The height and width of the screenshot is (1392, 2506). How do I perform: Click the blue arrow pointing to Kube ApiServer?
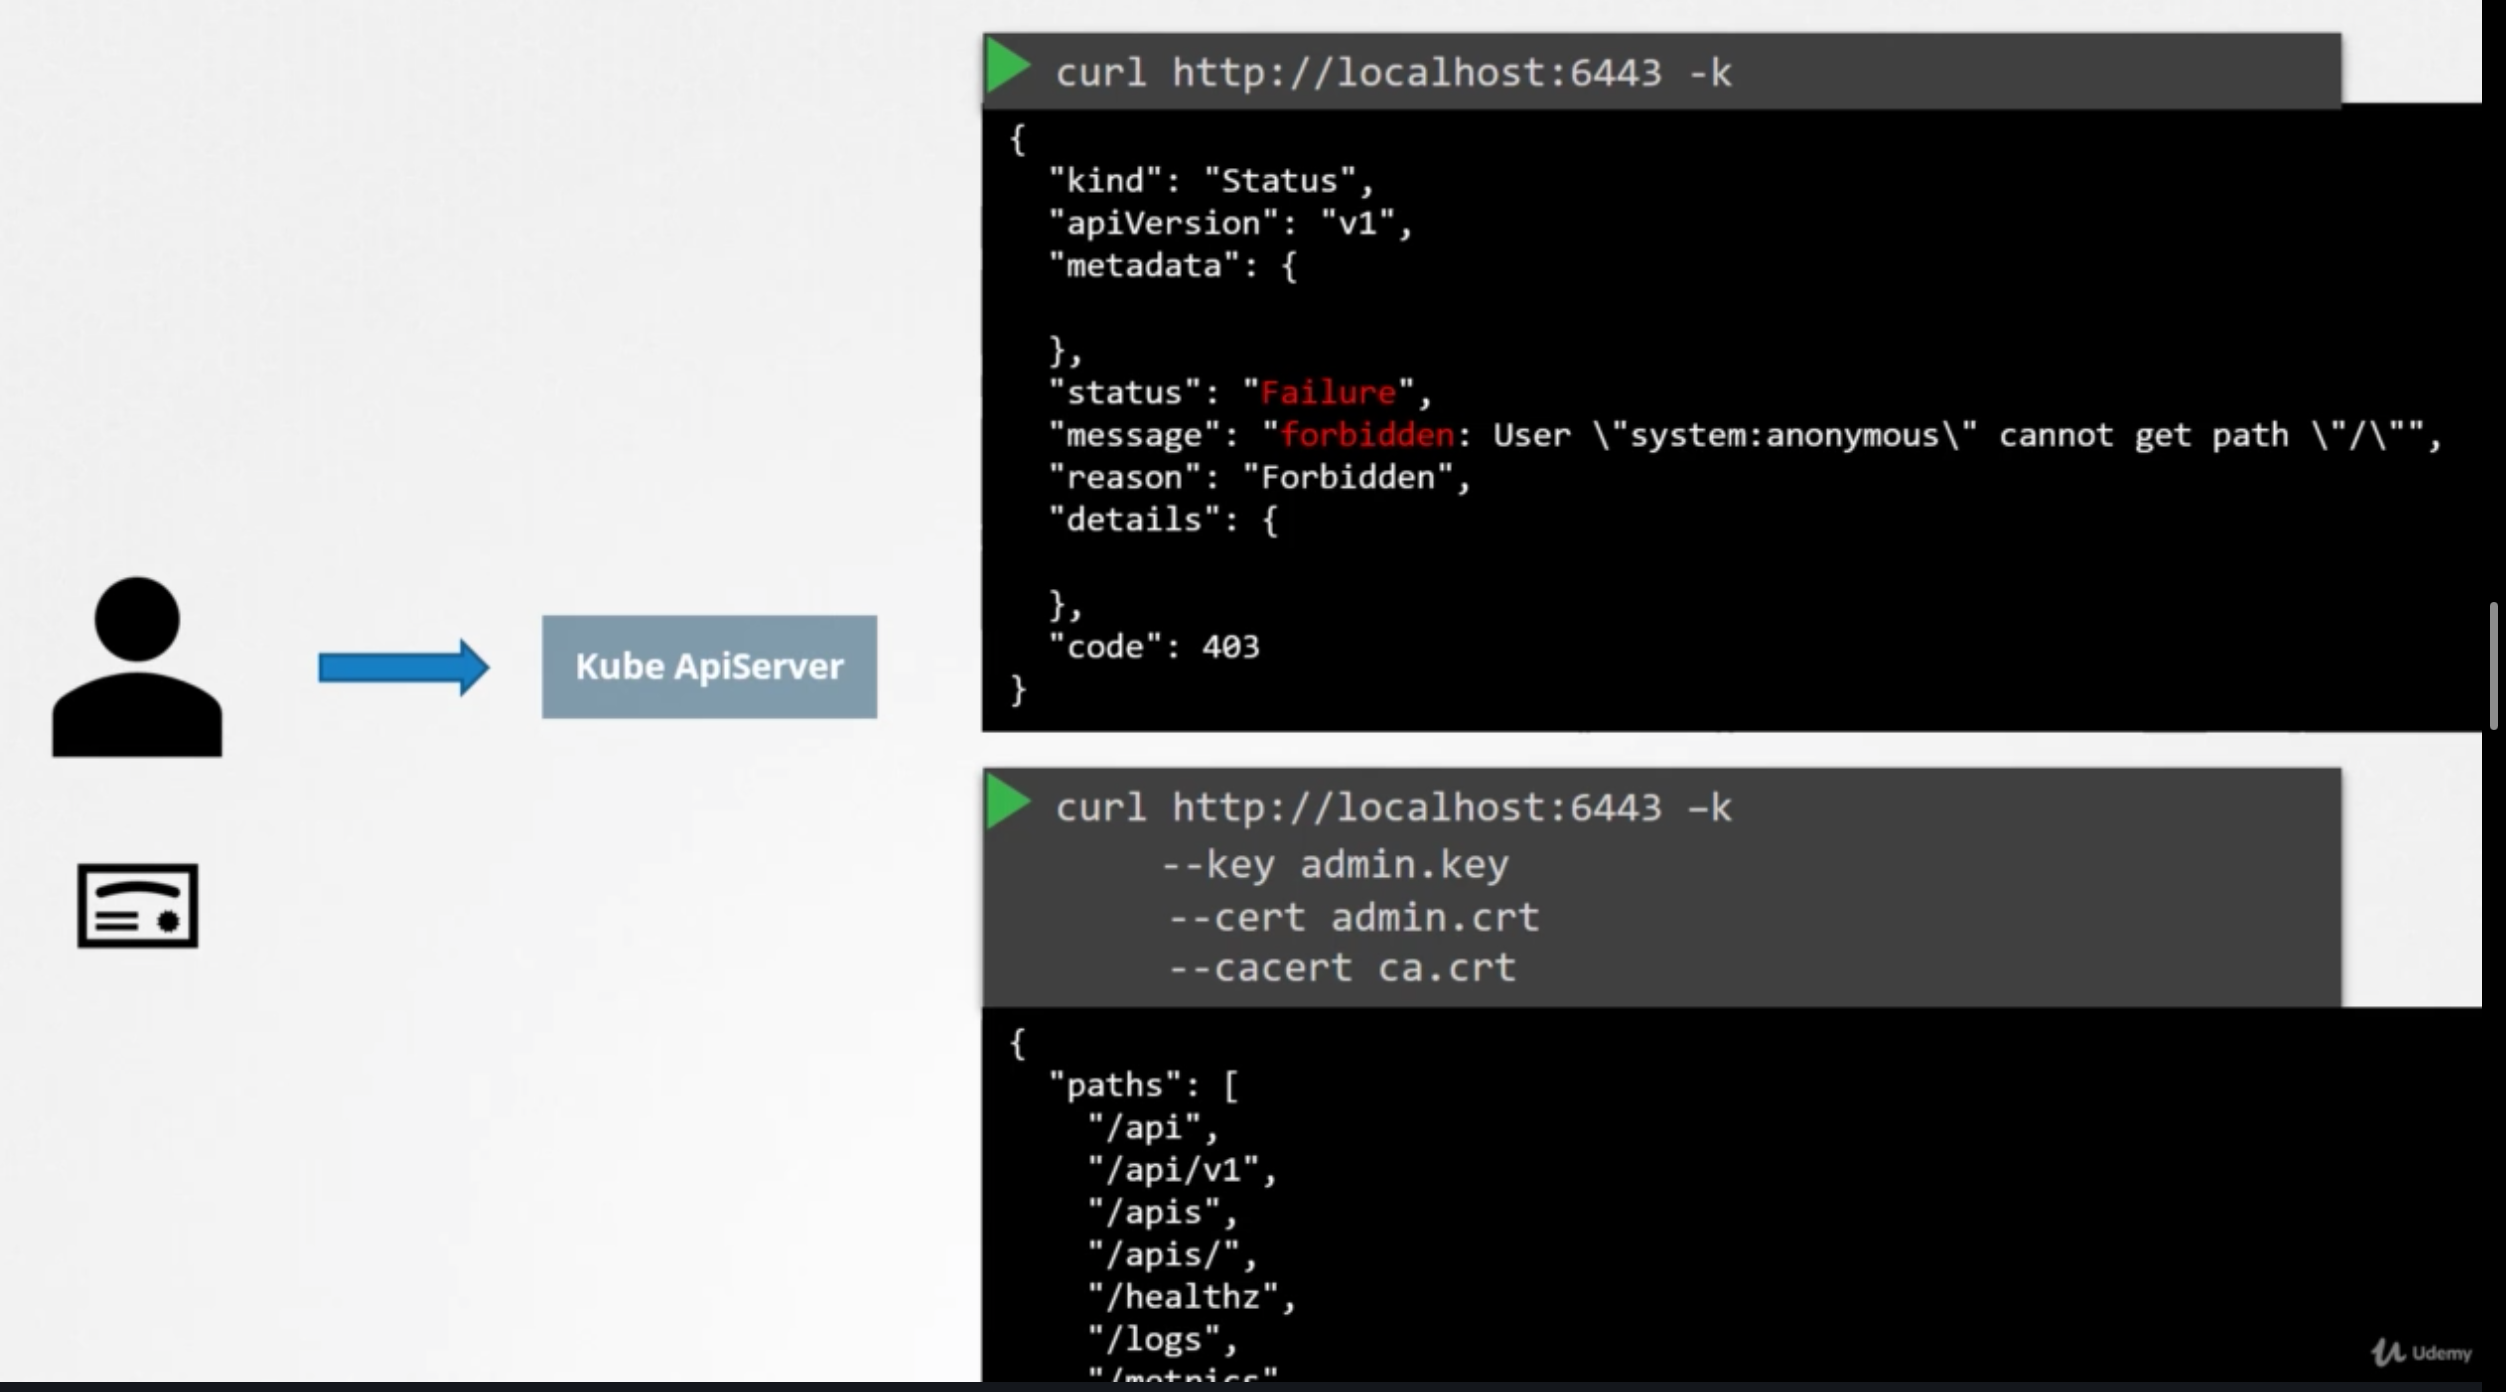click(x=403, y=667)
